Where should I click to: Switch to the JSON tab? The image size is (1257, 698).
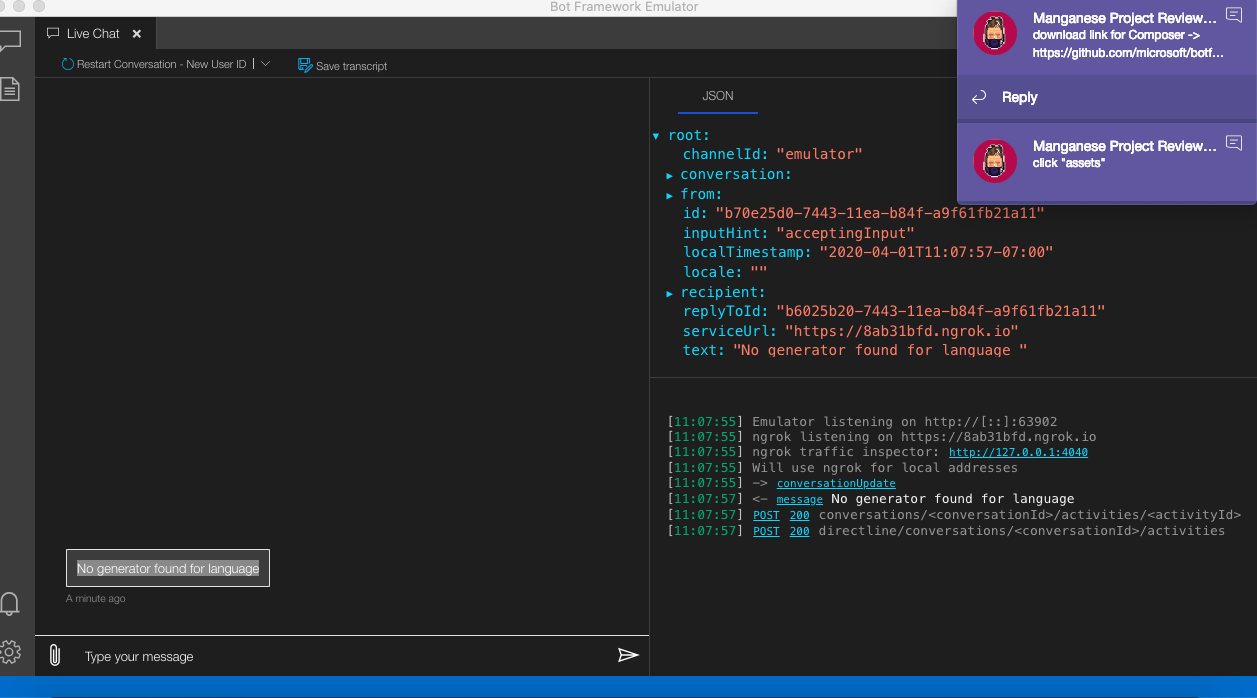click(x=718, y=96)
